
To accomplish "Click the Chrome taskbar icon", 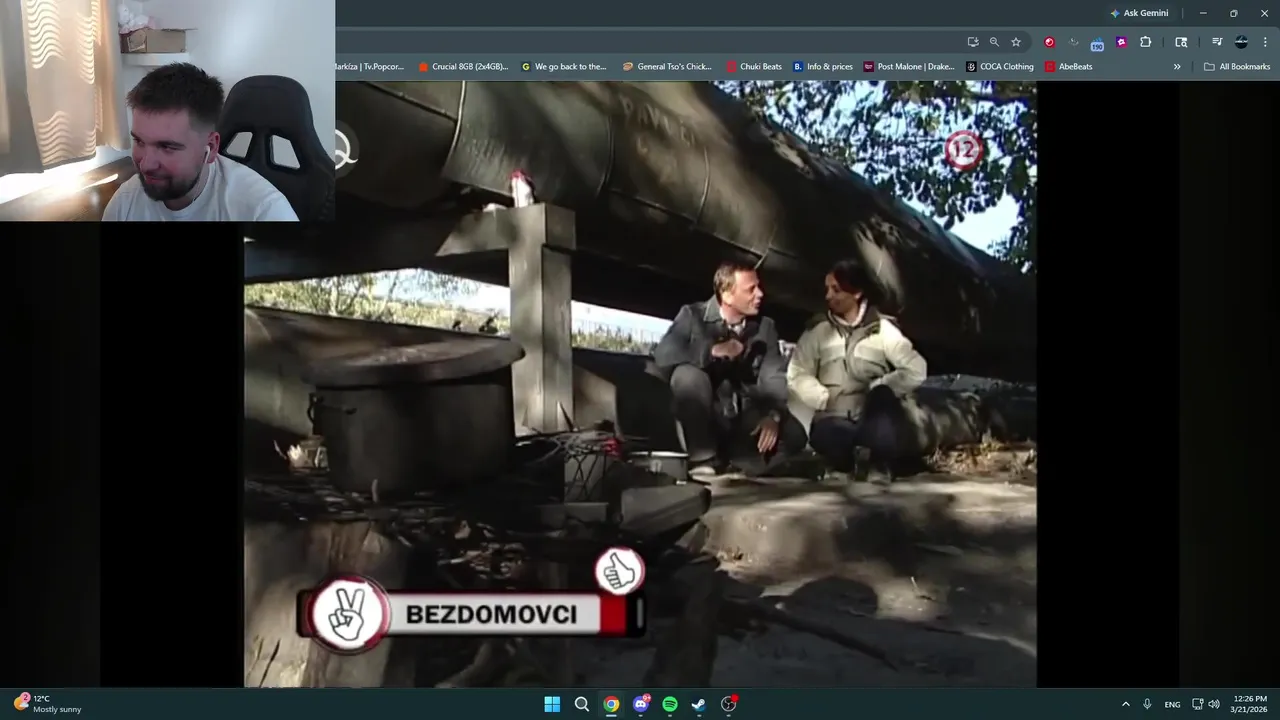I will click(x=611, y=704).
